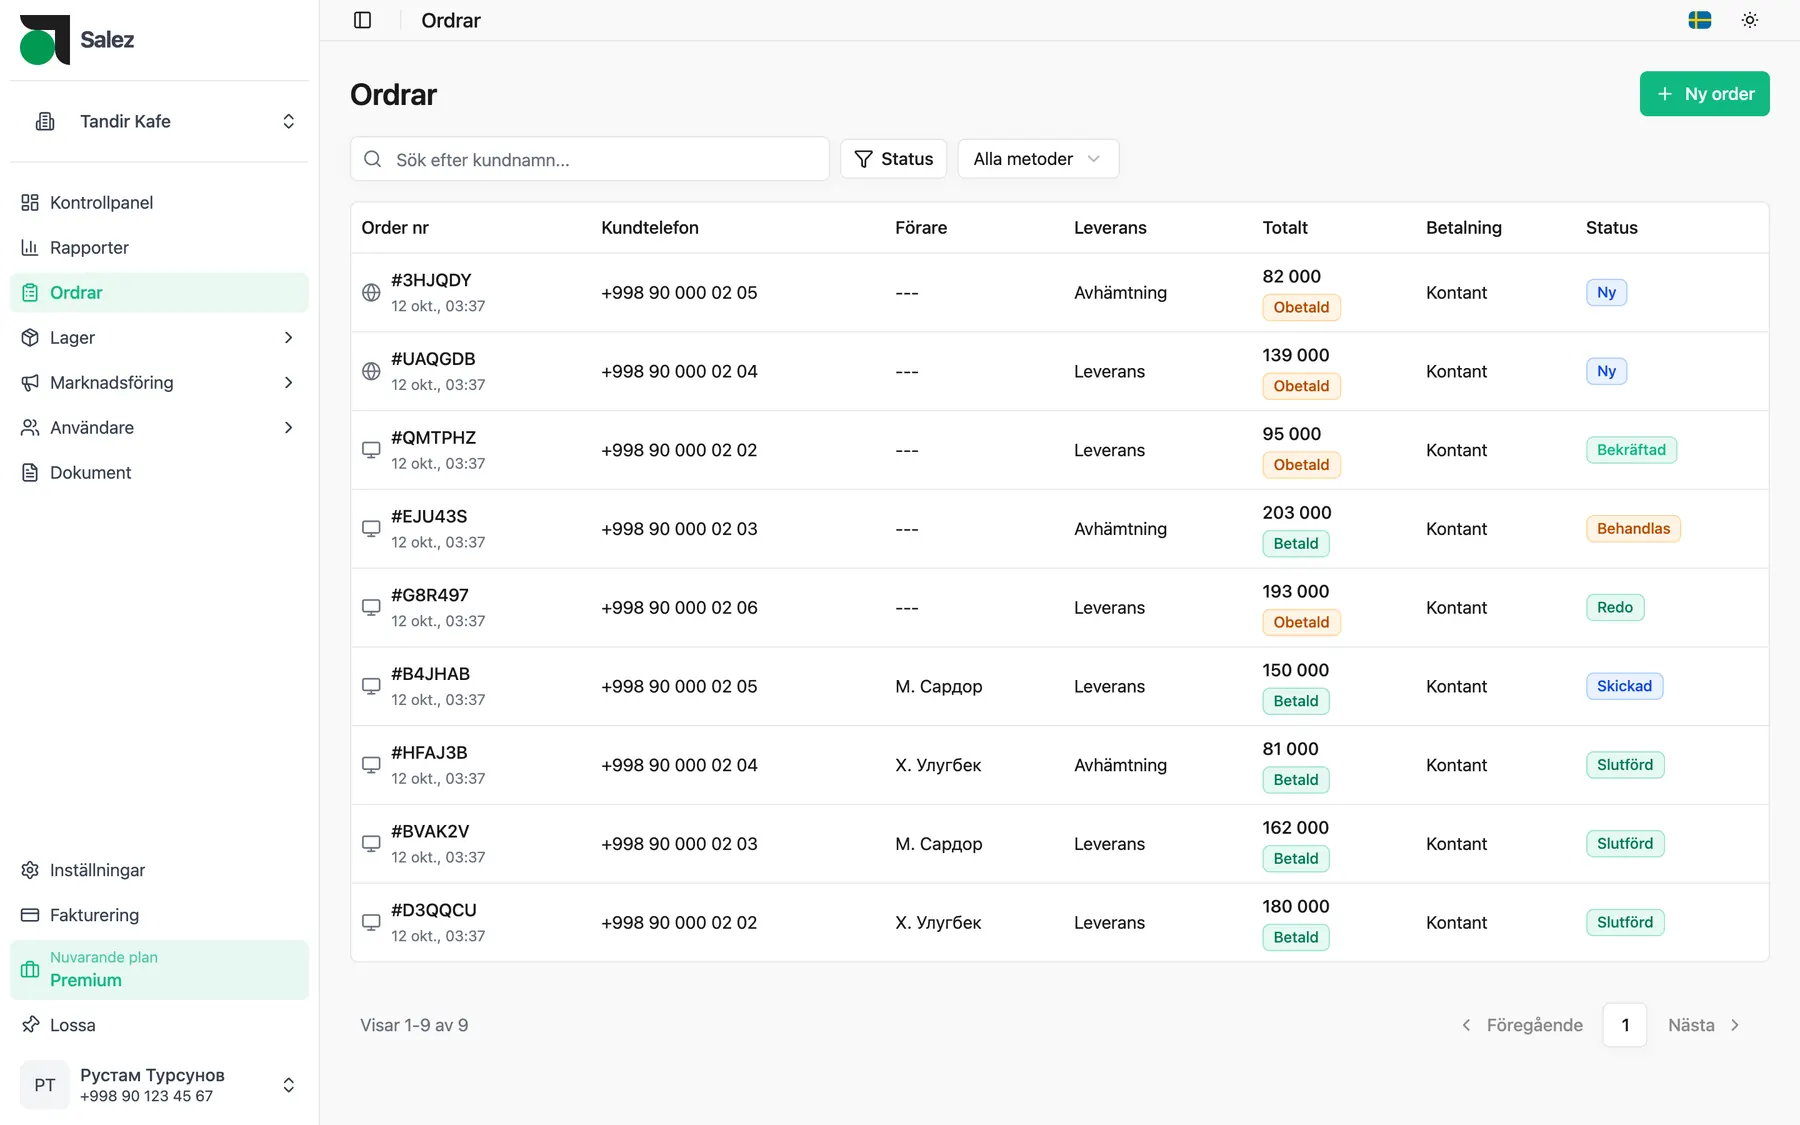Click order number #EJU43S
Image resolution: width=1800 pixels, height=1125 pixels.
pyautogui.click(x=429, y=516)
